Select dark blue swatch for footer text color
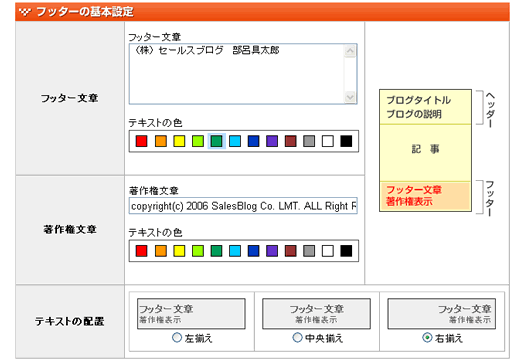The width and height of the screenshot is (525, 360). coord(253,141)
